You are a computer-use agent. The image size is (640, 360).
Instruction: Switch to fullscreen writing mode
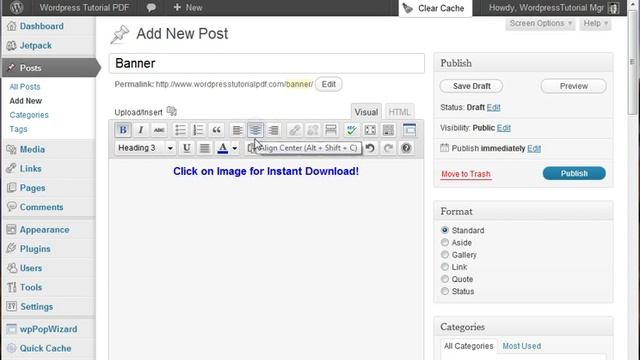pyautogui.click(x=370, y=130)
